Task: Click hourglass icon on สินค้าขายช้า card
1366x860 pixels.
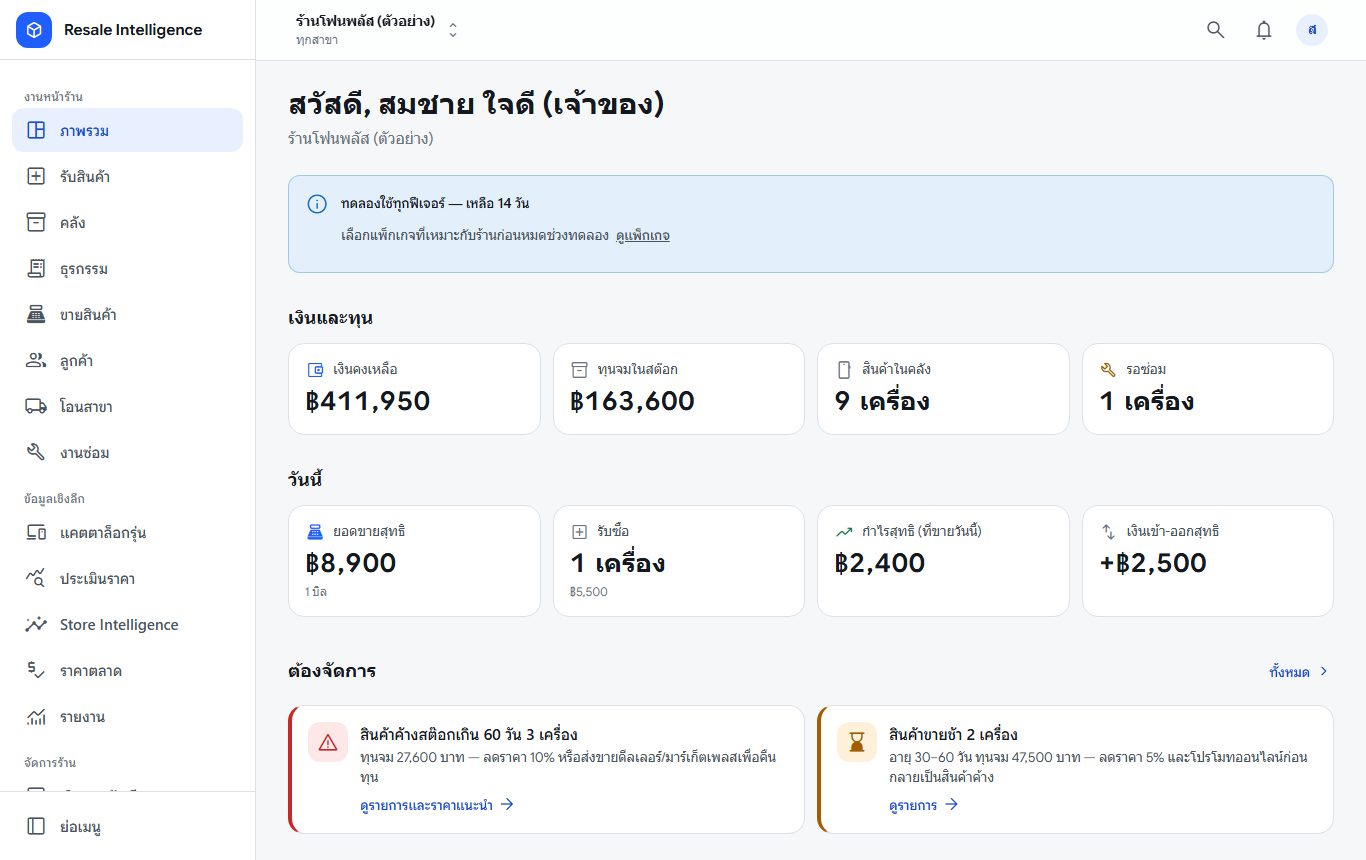Action: 857,742
